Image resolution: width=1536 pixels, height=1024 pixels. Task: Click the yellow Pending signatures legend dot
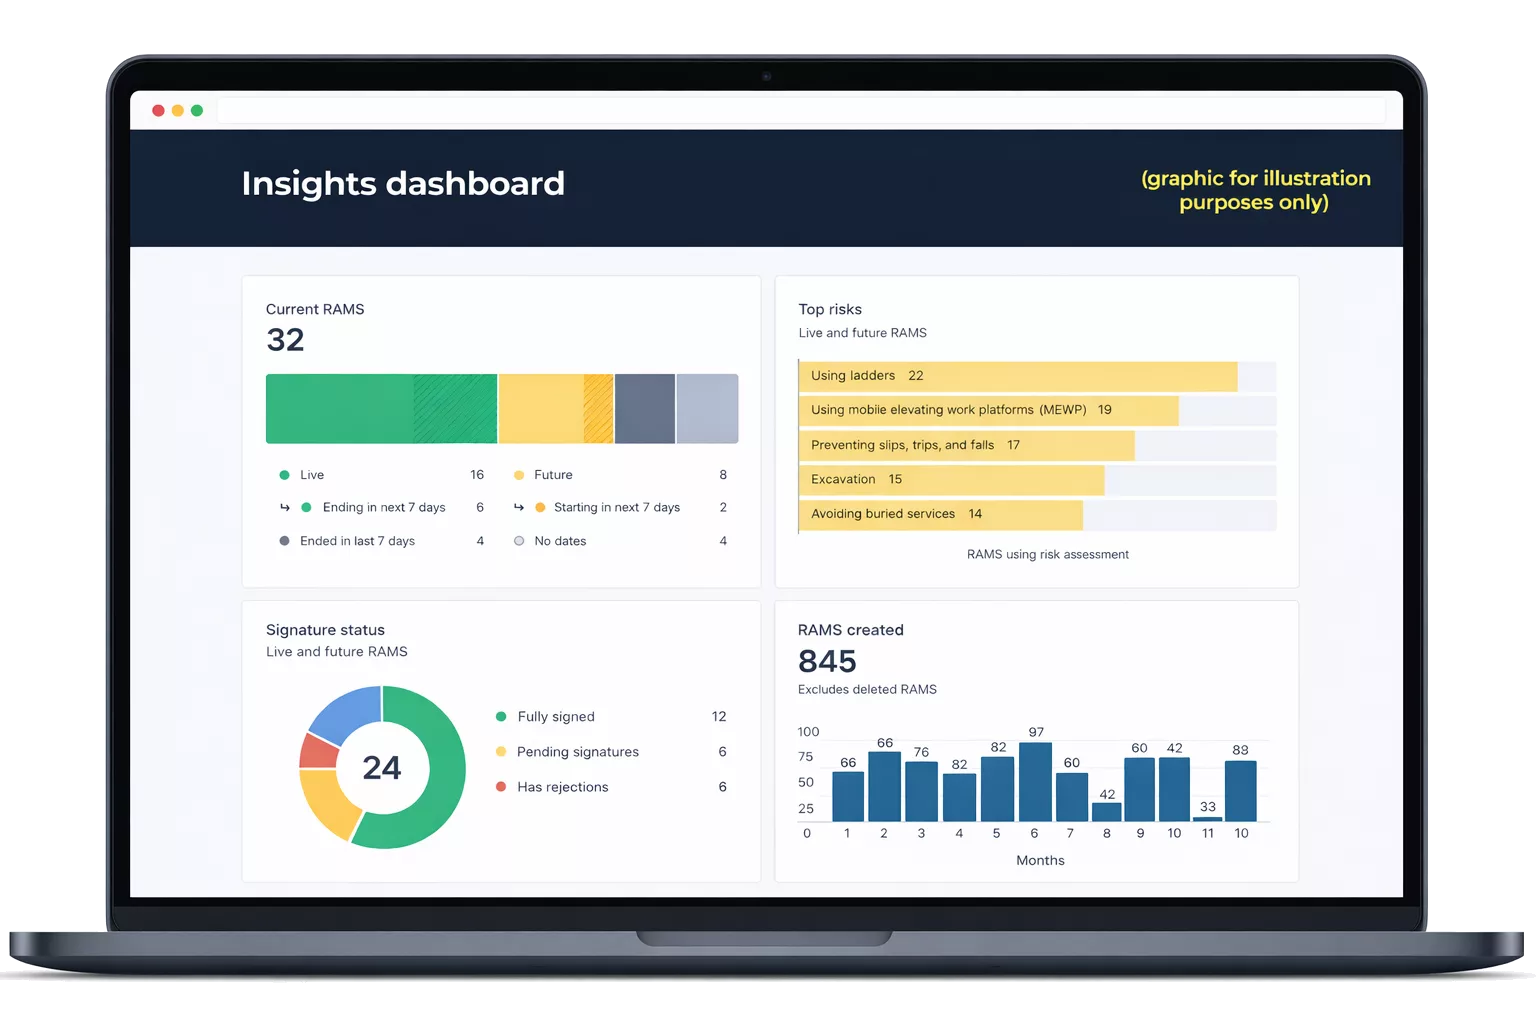tap(501, 752)
